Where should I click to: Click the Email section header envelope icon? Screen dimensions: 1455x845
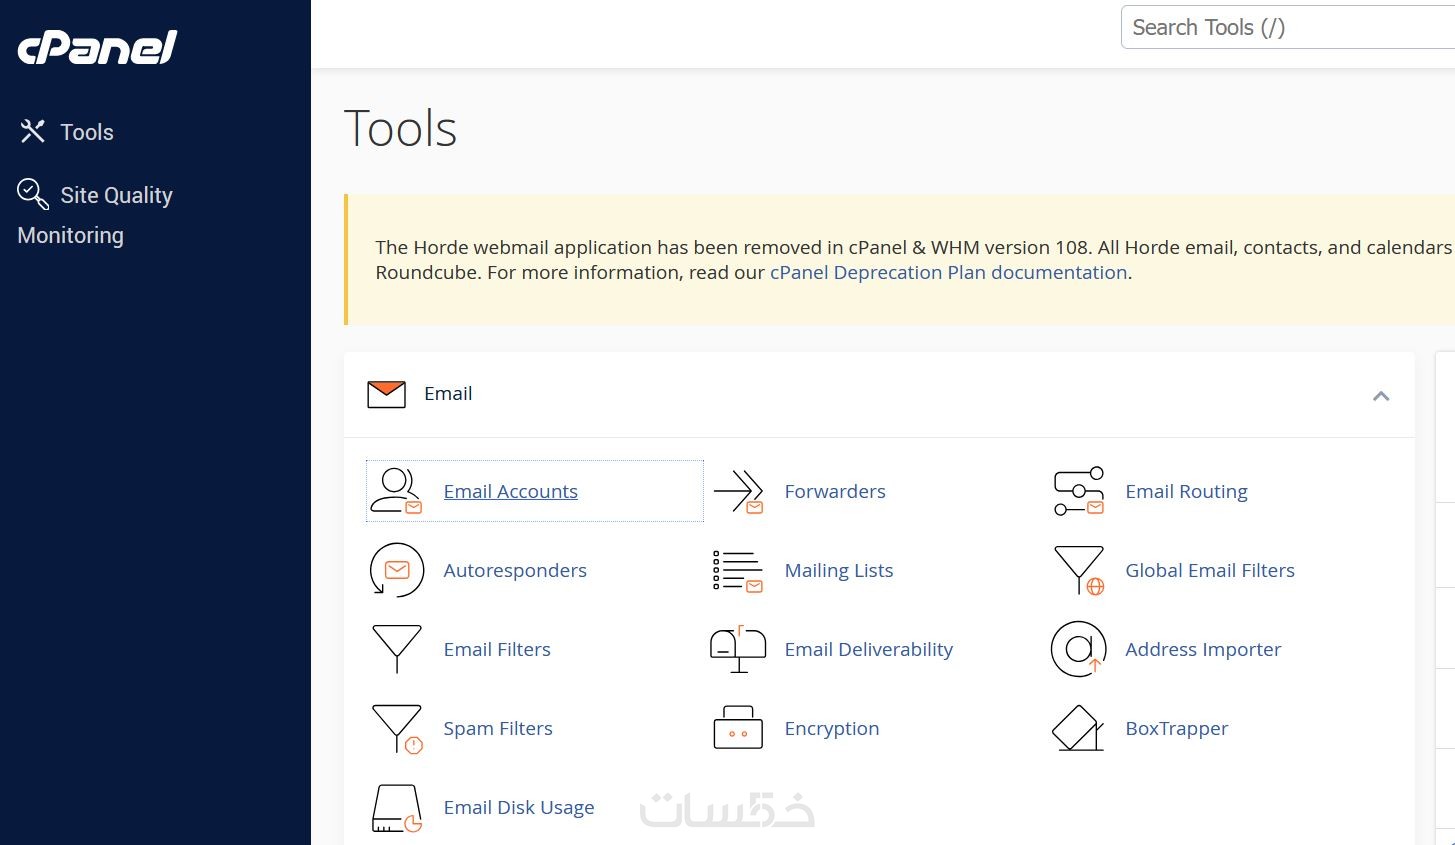pyautogui.click(x=386, y=394)
